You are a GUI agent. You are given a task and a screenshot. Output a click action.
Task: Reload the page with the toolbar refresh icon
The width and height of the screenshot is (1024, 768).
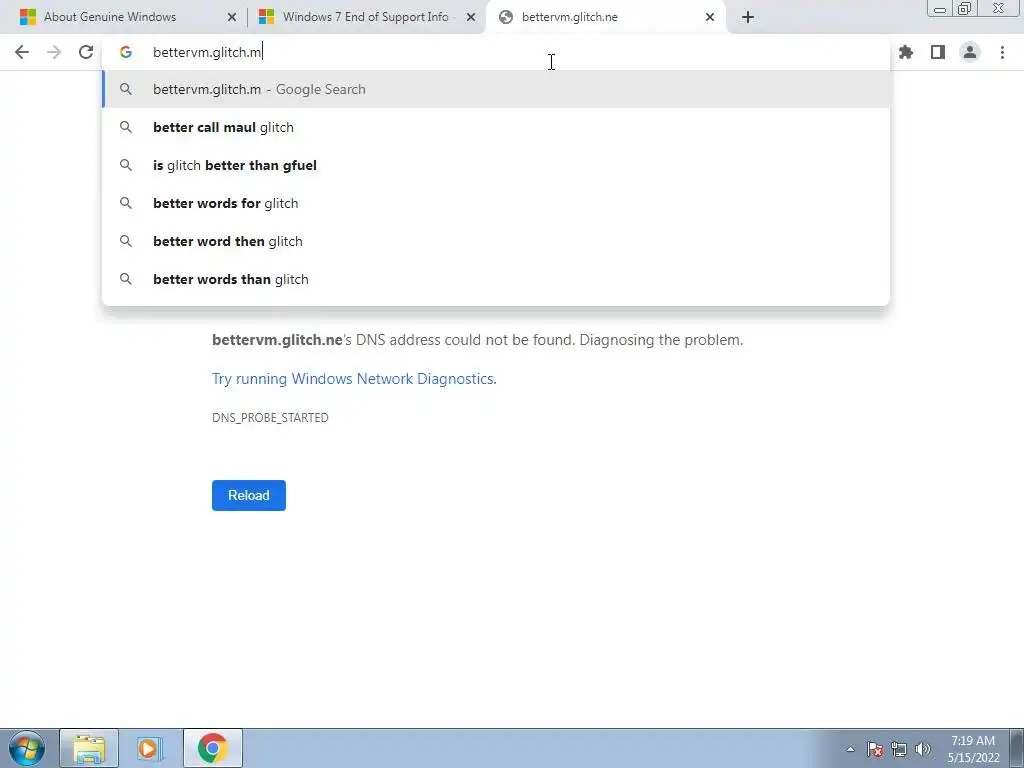click(86, 52)
